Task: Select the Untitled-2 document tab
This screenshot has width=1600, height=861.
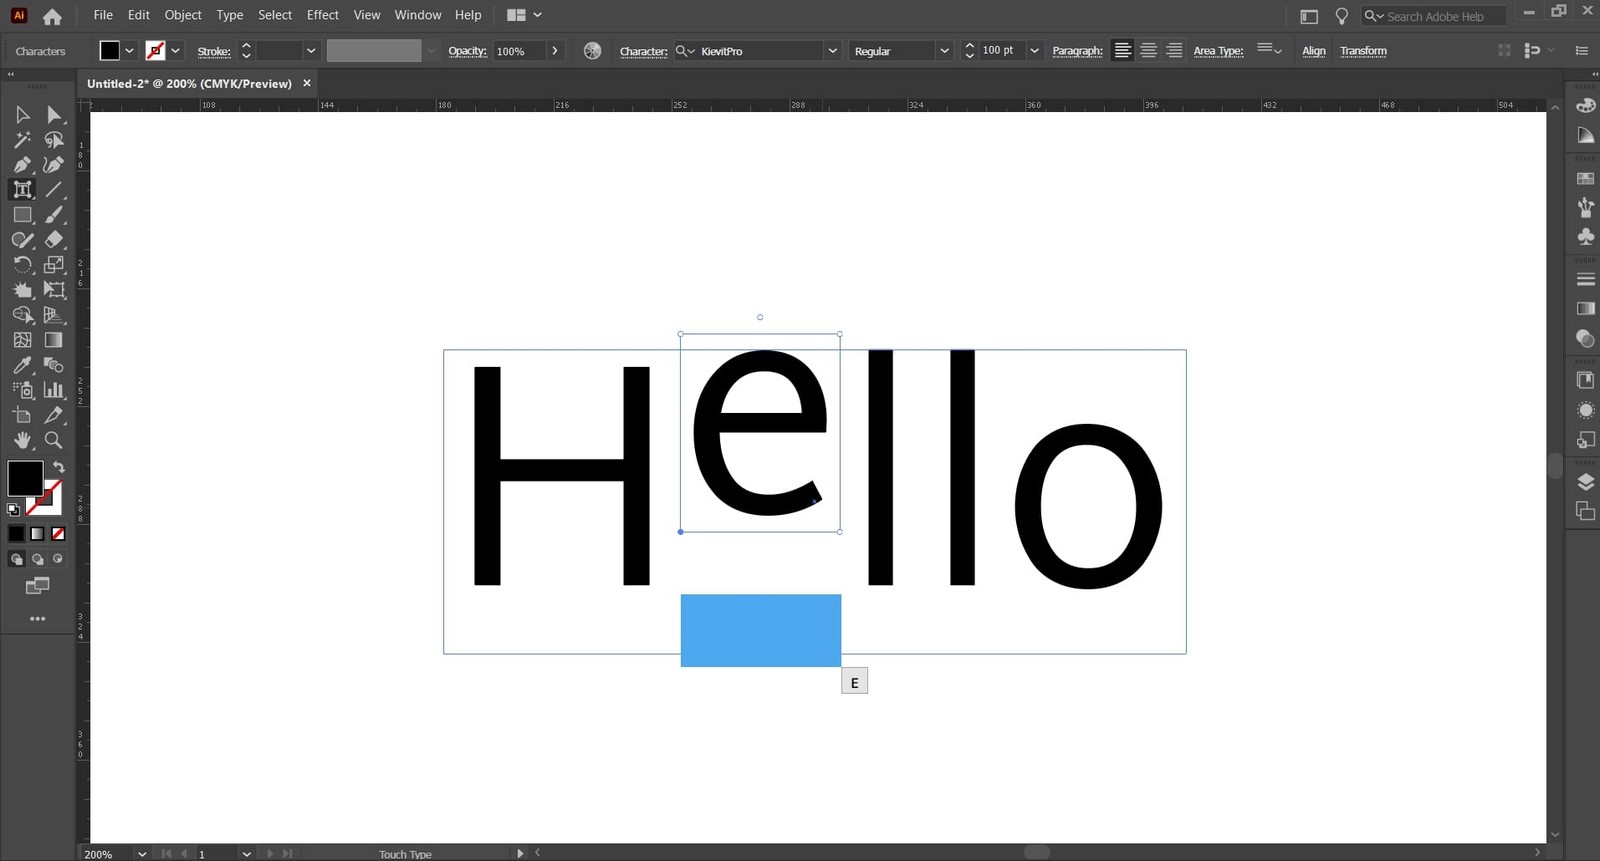Action: tap(189, 84)
